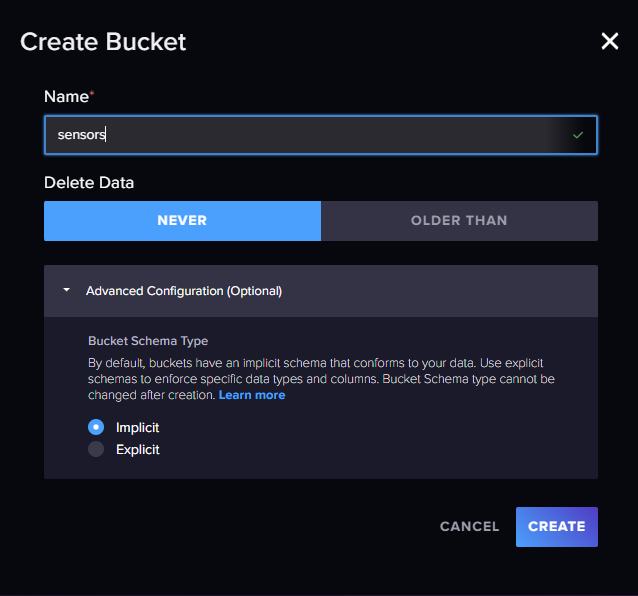Select the Implicit schema radio button
The image size is (638, 596).
96,427
